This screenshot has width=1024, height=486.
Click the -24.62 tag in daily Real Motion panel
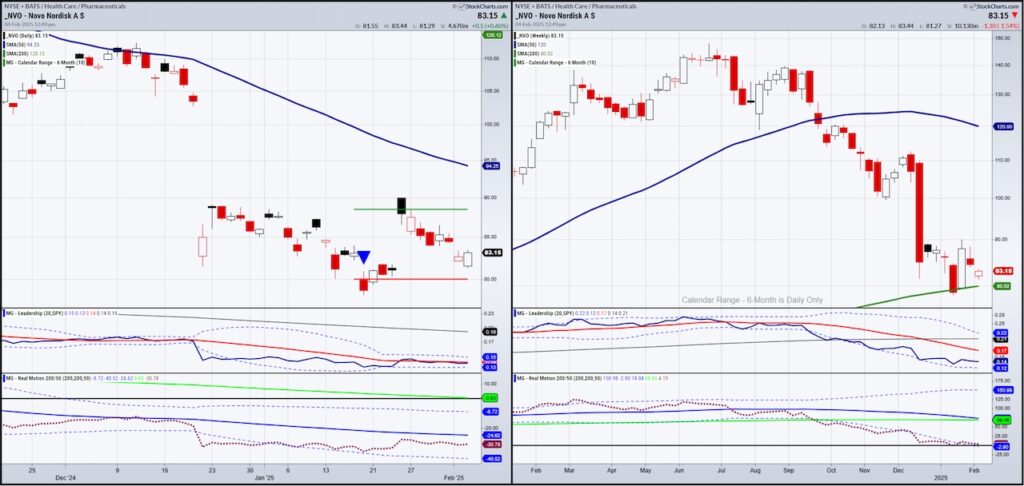pyautogui.click(x=490, y=435)
